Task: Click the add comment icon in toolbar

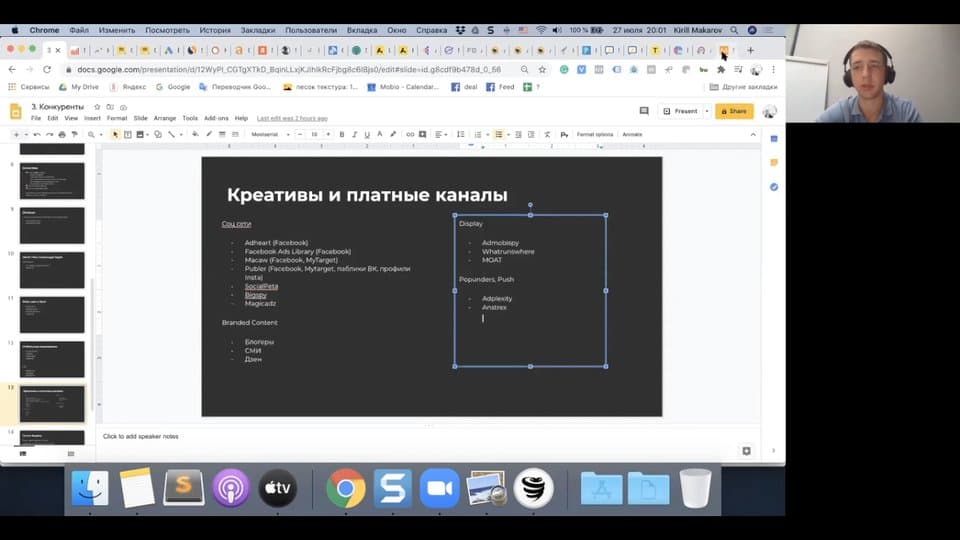Action: [422, 135]
